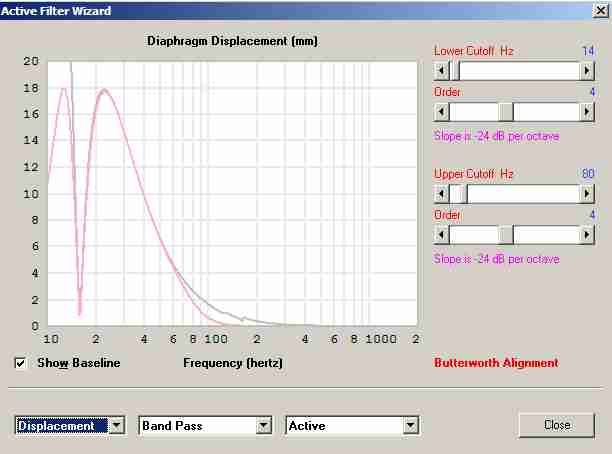Increase upper filter Order with right arrow
The height and width of the screenshot is (454, 612).
click(x=587, y=235)
